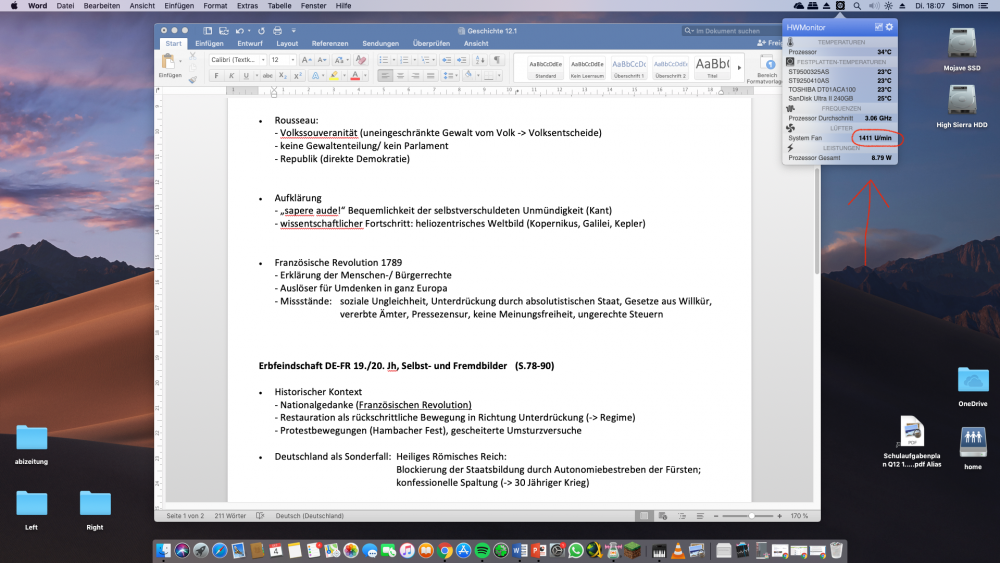Open Google Chrome from the Dock
The width and height of the screenshot is (1000, 563).
(x=445, y=550)
